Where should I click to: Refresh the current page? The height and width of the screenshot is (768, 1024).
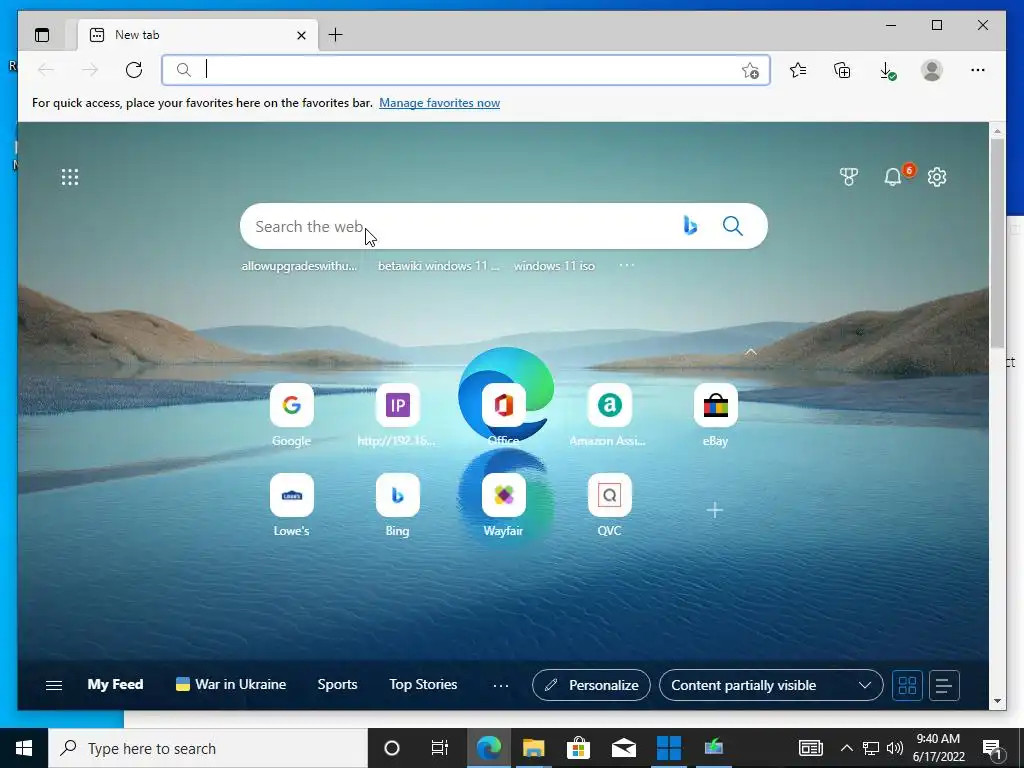point(134,70)
